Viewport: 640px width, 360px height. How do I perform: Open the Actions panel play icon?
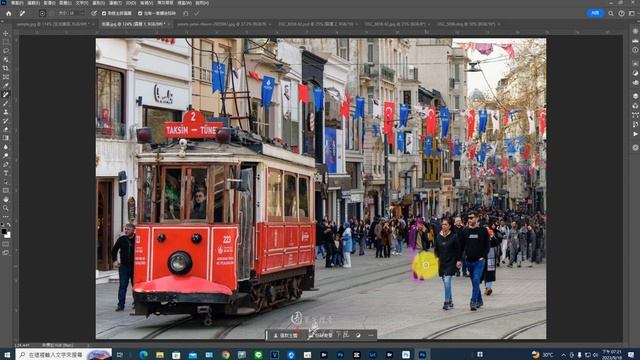point(636,134)
